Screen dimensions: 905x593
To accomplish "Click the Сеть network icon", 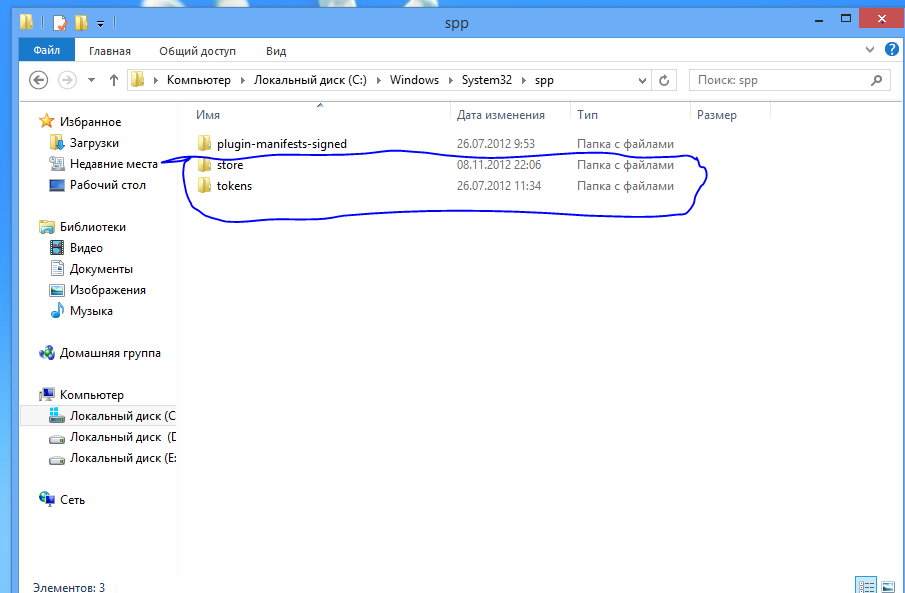I will 47,499.
